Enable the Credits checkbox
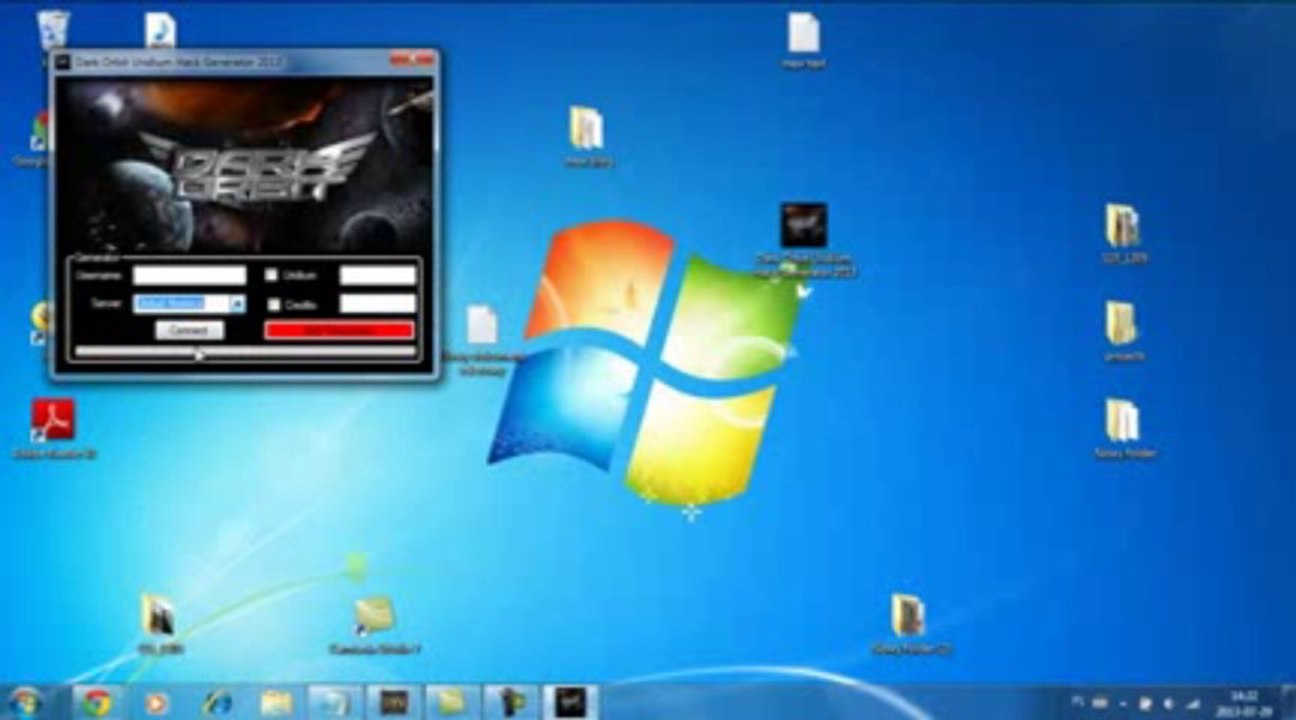The image size is (1296, 720). point(274,304)
